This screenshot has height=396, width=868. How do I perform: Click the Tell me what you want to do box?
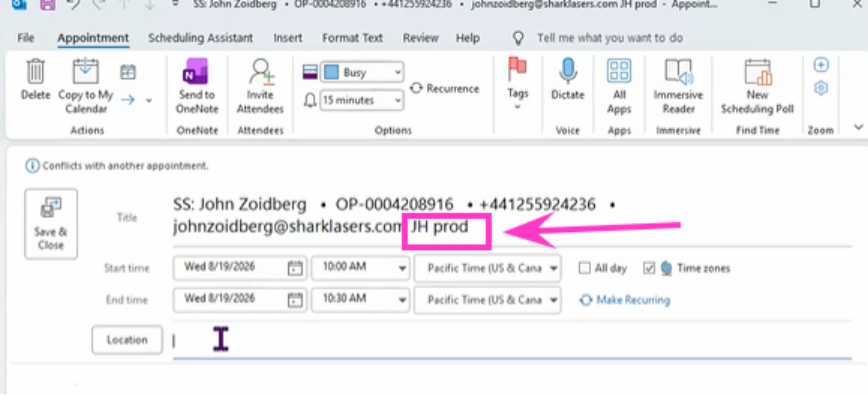(x=609, y=38)
